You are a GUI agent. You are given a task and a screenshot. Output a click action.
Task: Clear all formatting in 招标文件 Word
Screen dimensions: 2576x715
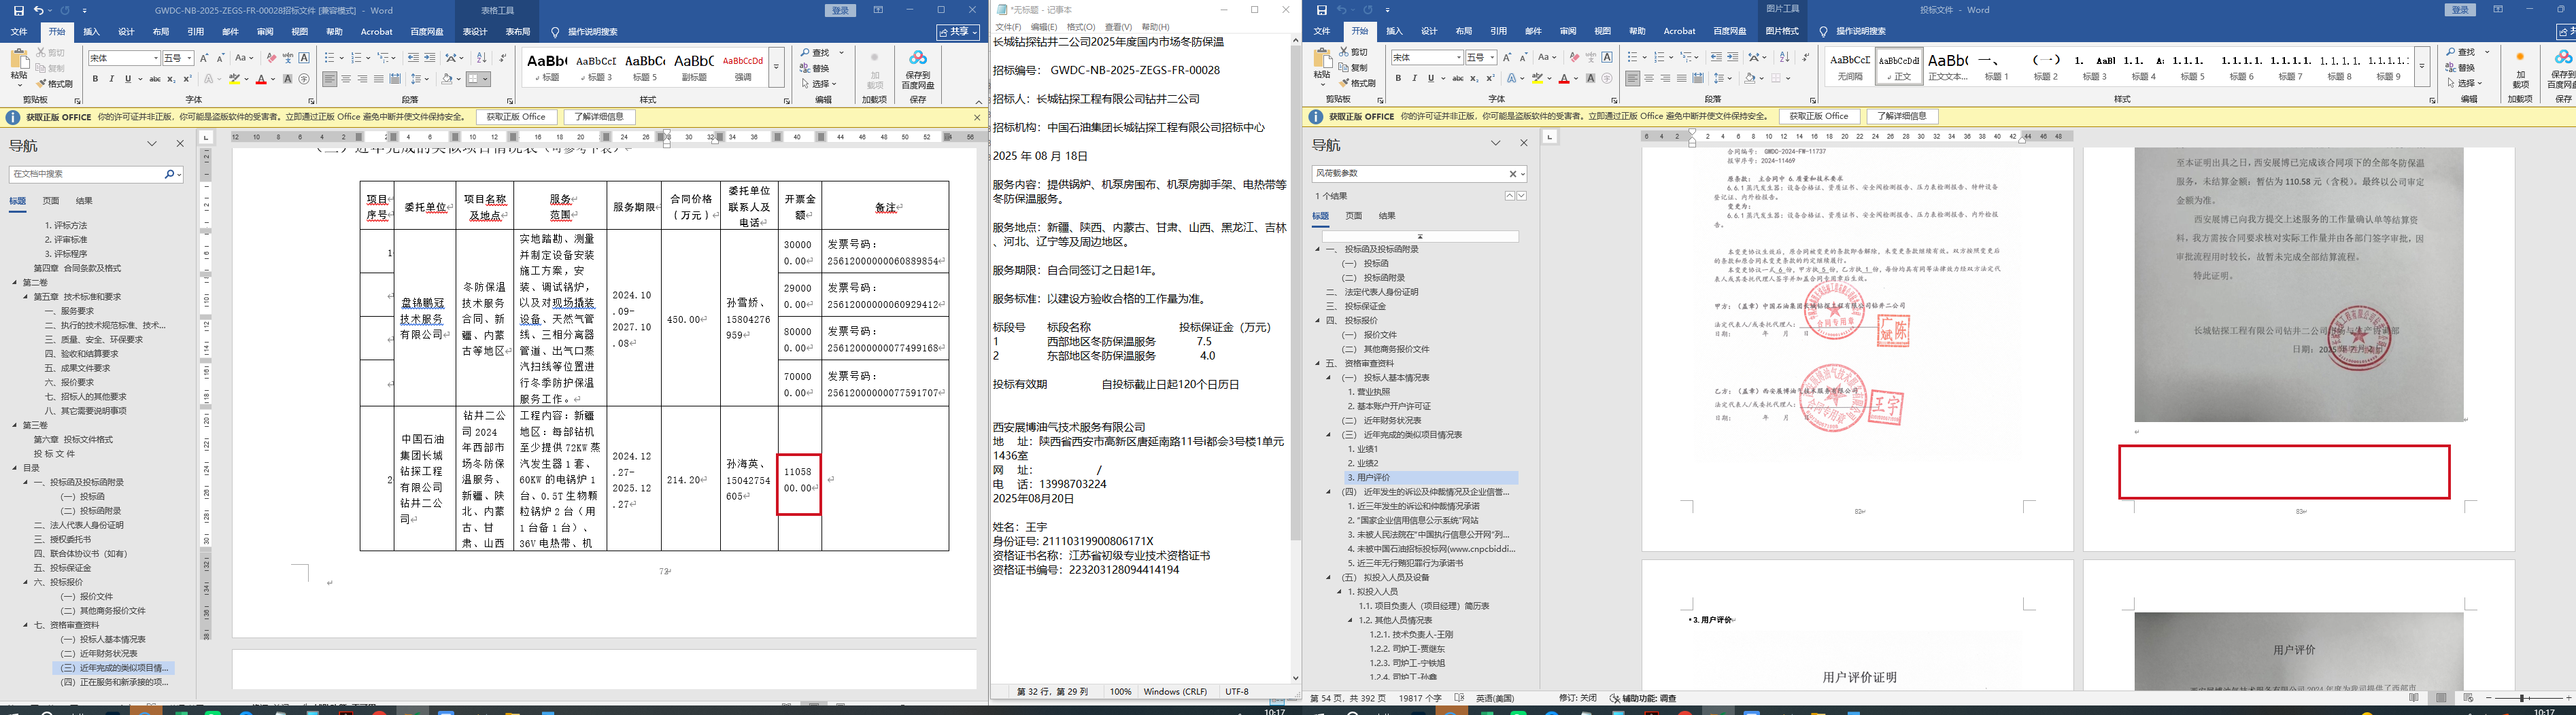click(x=271, y=58)
